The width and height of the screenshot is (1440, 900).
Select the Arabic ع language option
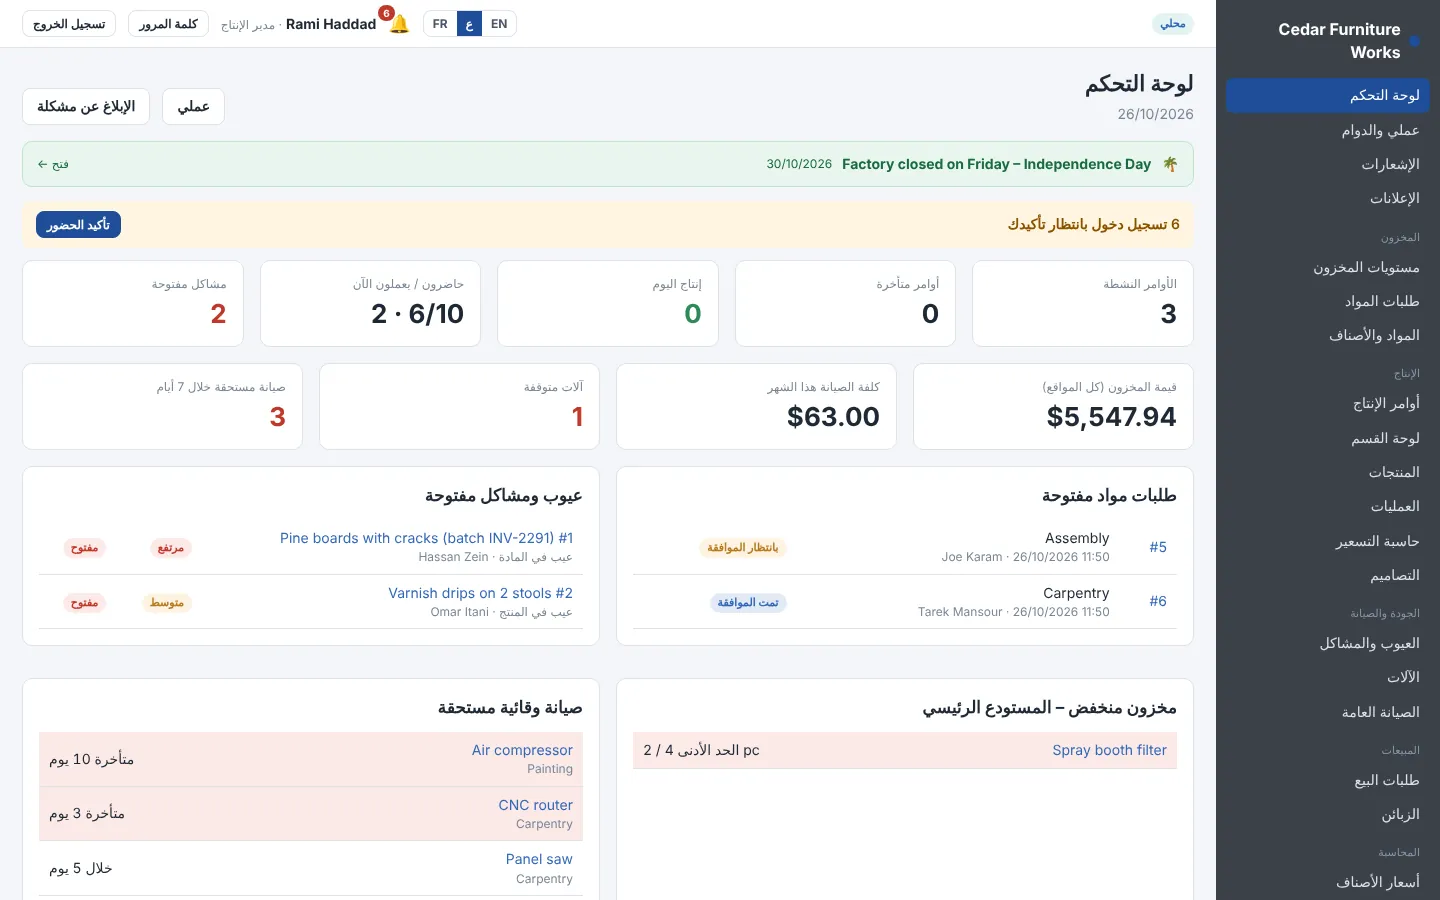click(469, 24)
